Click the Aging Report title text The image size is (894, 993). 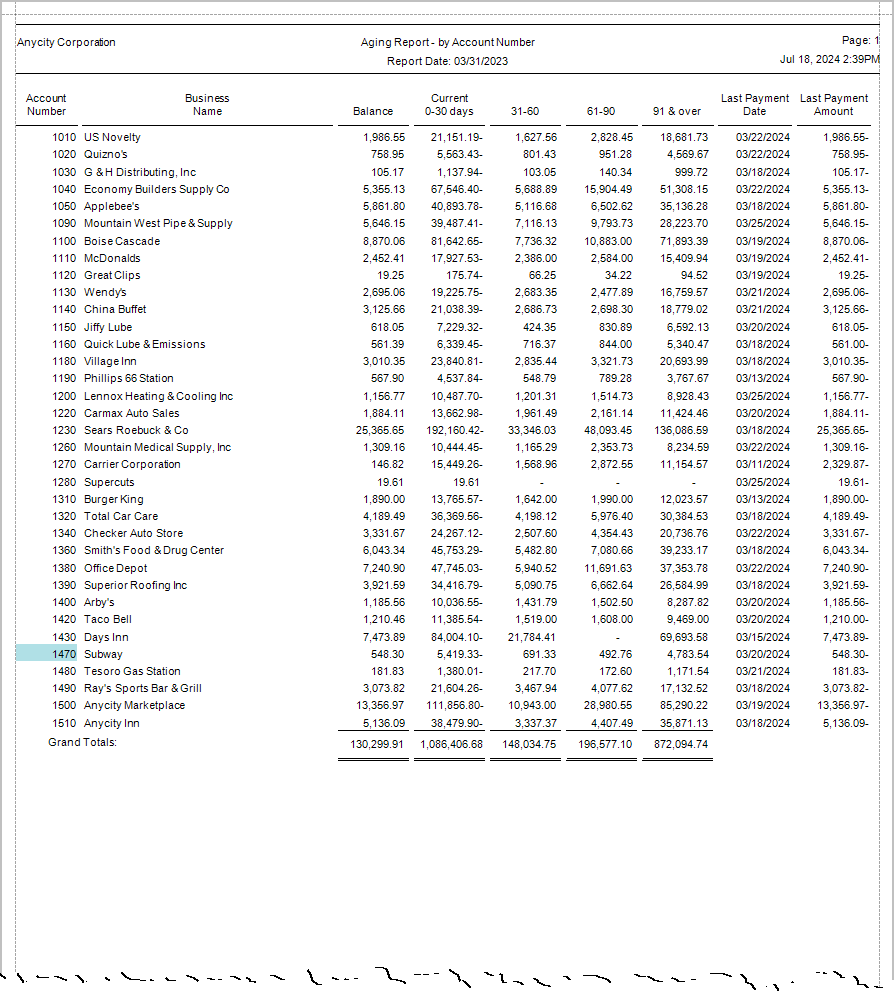448,42
